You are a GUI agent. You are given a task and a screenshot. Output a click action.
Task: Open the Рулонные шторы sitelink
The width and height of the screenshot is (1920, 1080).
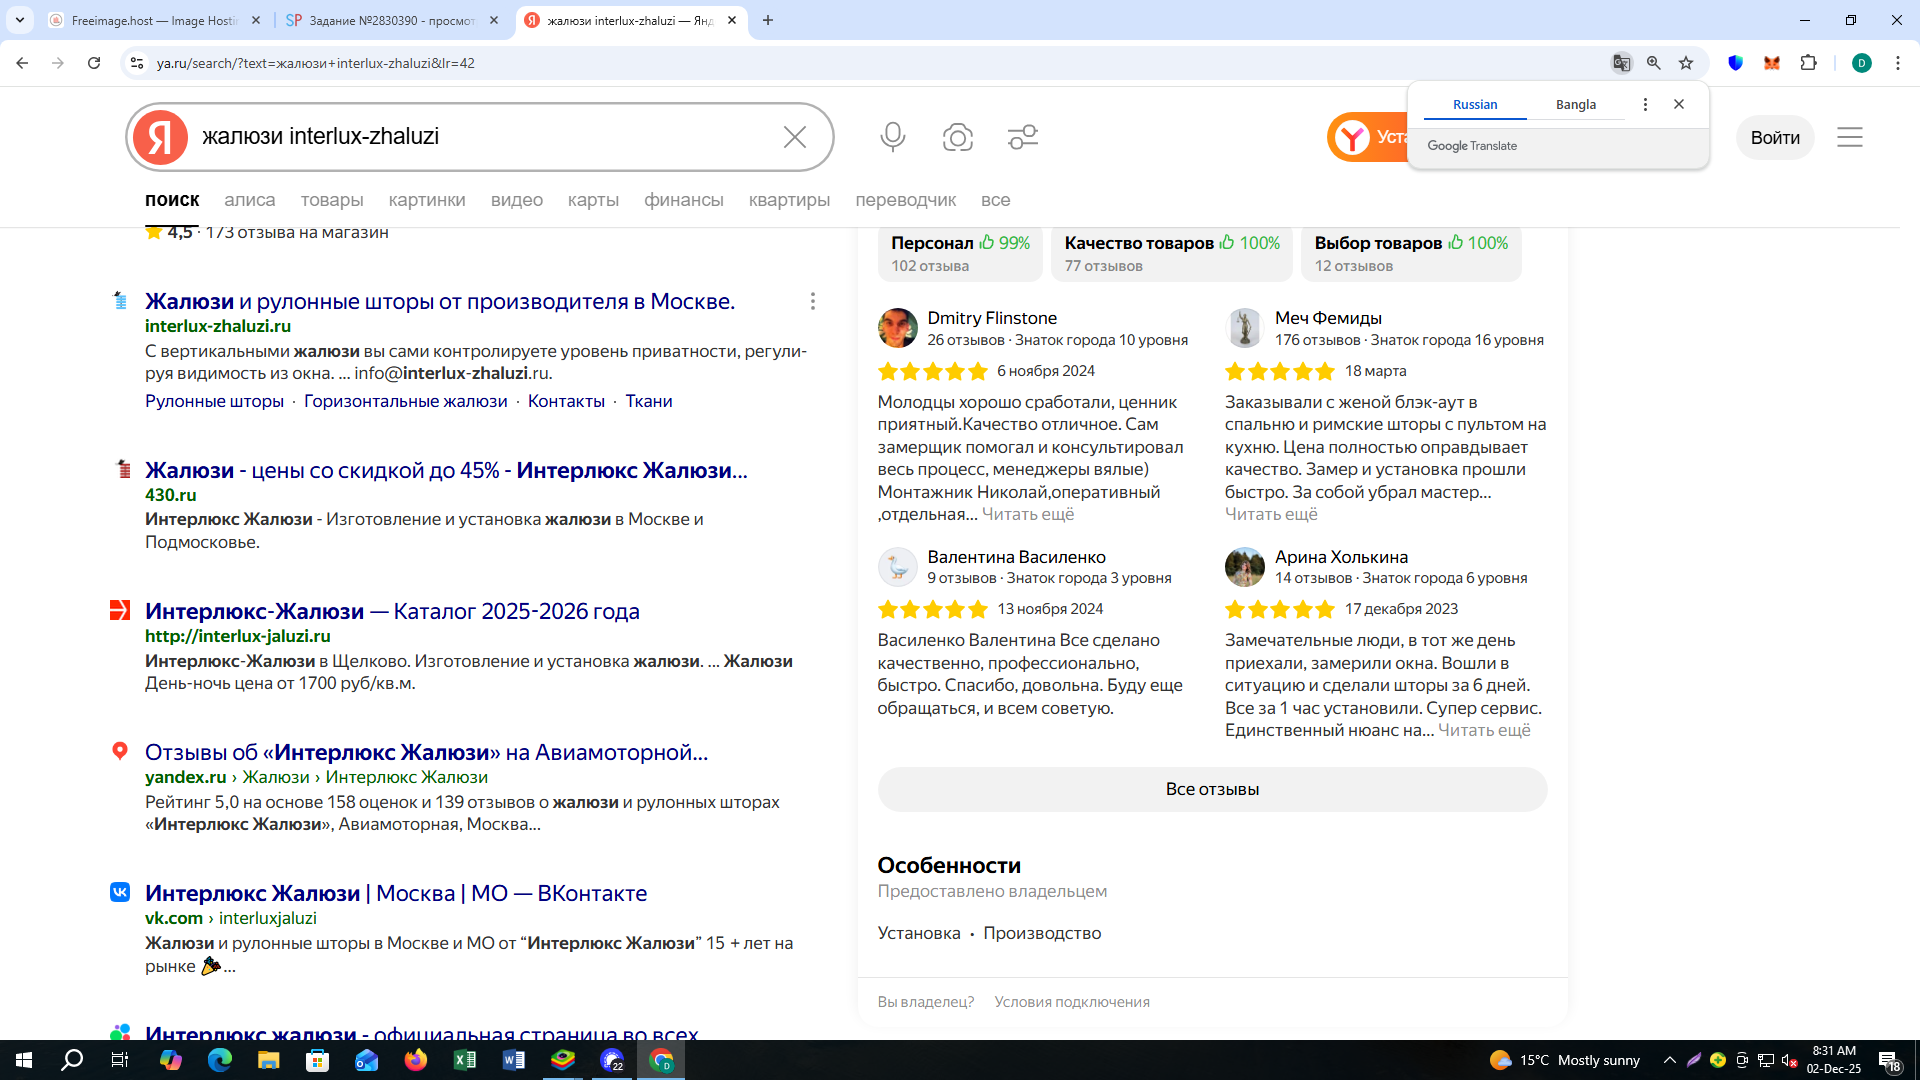click(x=214, y=401)
